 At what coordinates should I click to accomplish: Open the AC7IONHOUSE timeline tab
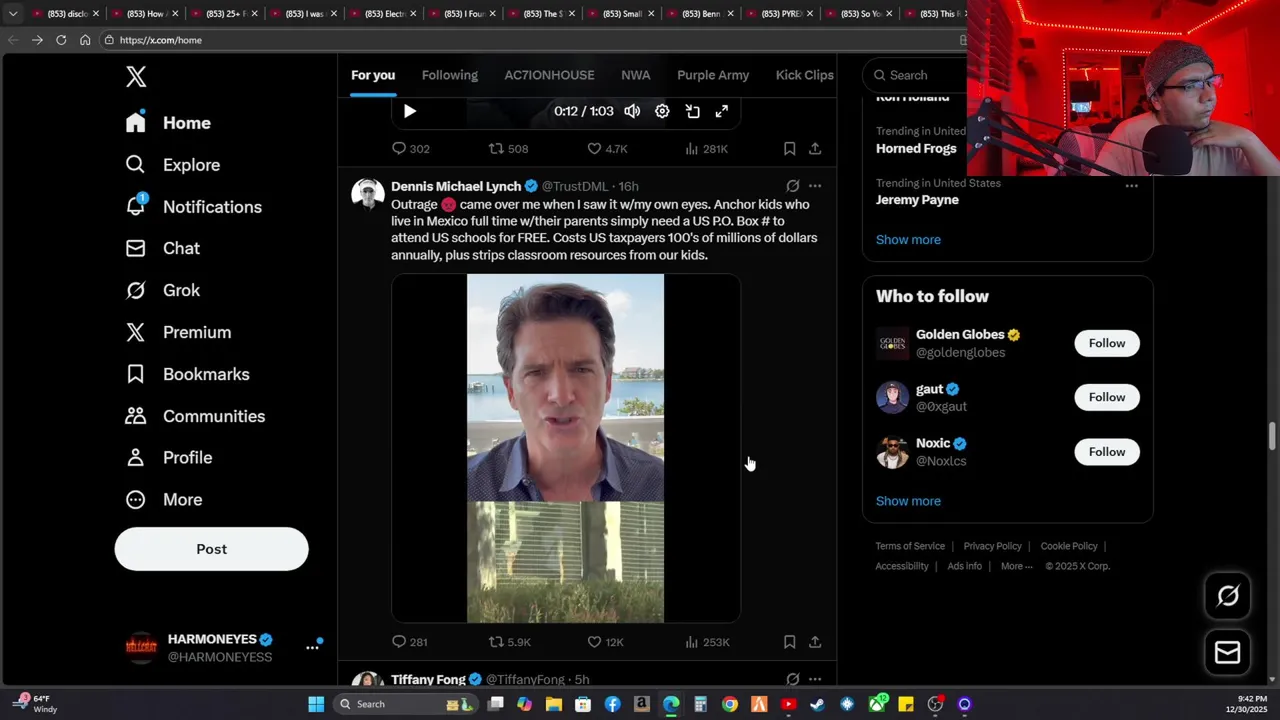pos(549,75)
